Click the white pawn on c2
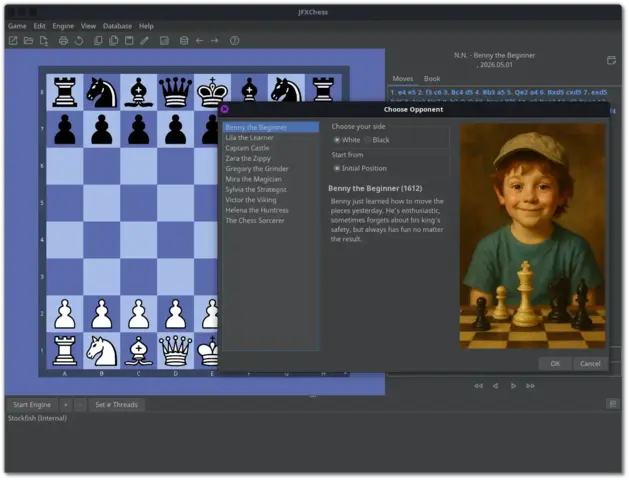 (x=138, y=314)
